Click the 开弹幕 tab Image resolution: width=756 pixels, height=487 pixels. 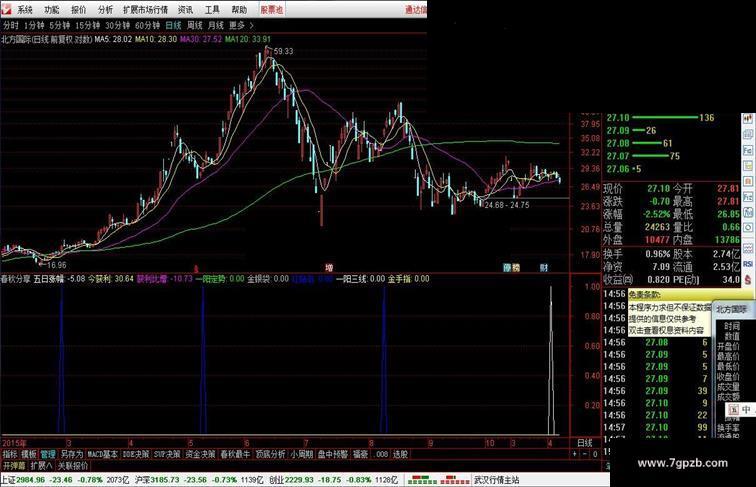pyautogui.click(x=14, y=466)
